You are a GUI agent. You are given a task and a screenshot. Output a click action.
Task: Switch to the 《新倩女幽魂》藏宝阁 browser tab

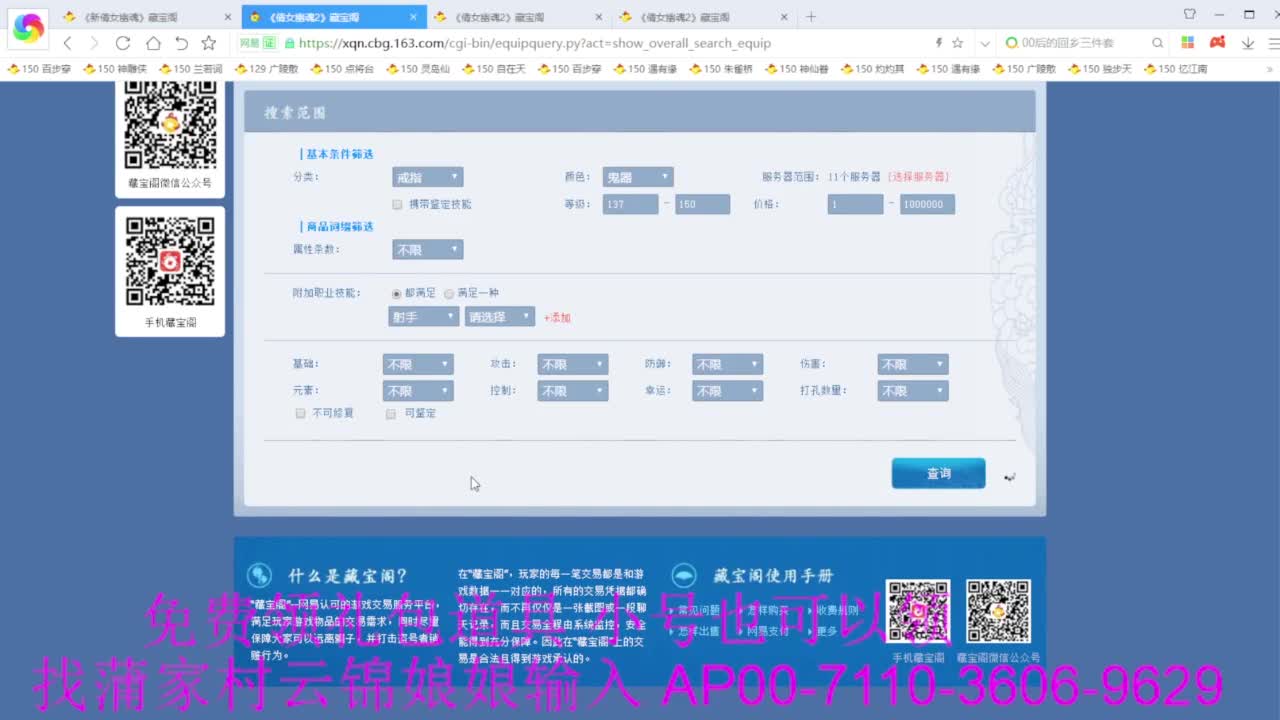pos(130,16)
